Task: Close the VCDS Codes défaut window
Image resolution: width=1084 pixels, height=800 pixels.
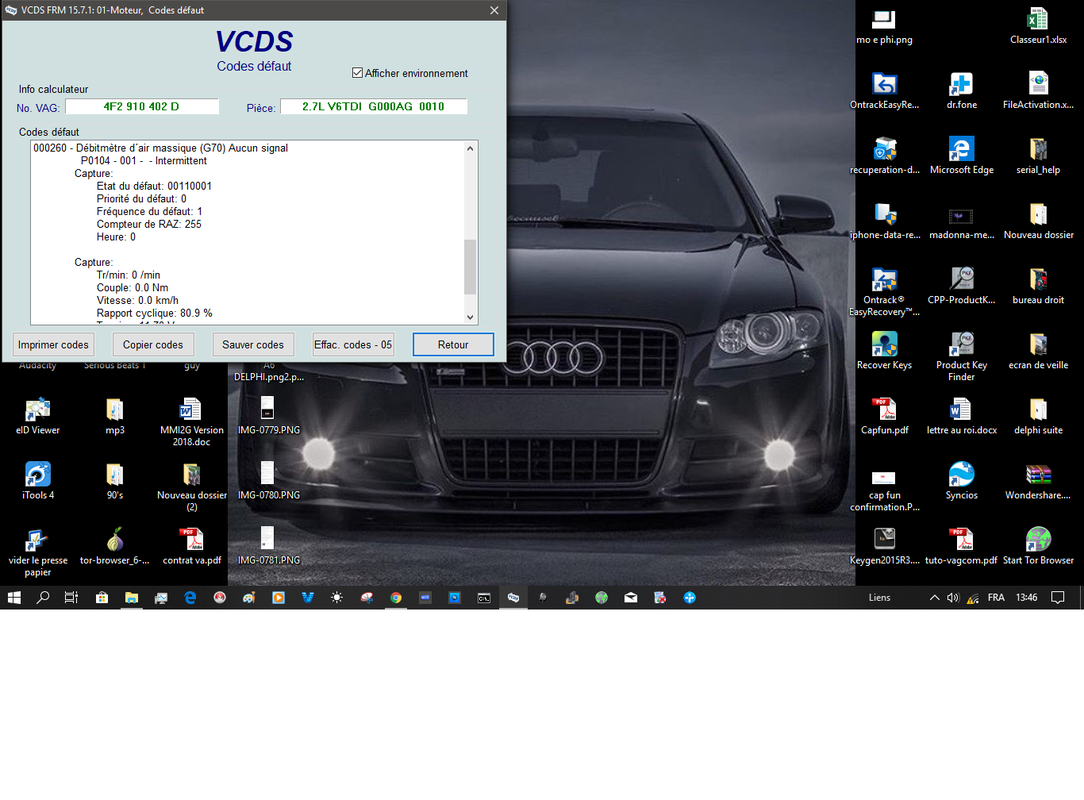Action: pos(494,10)
